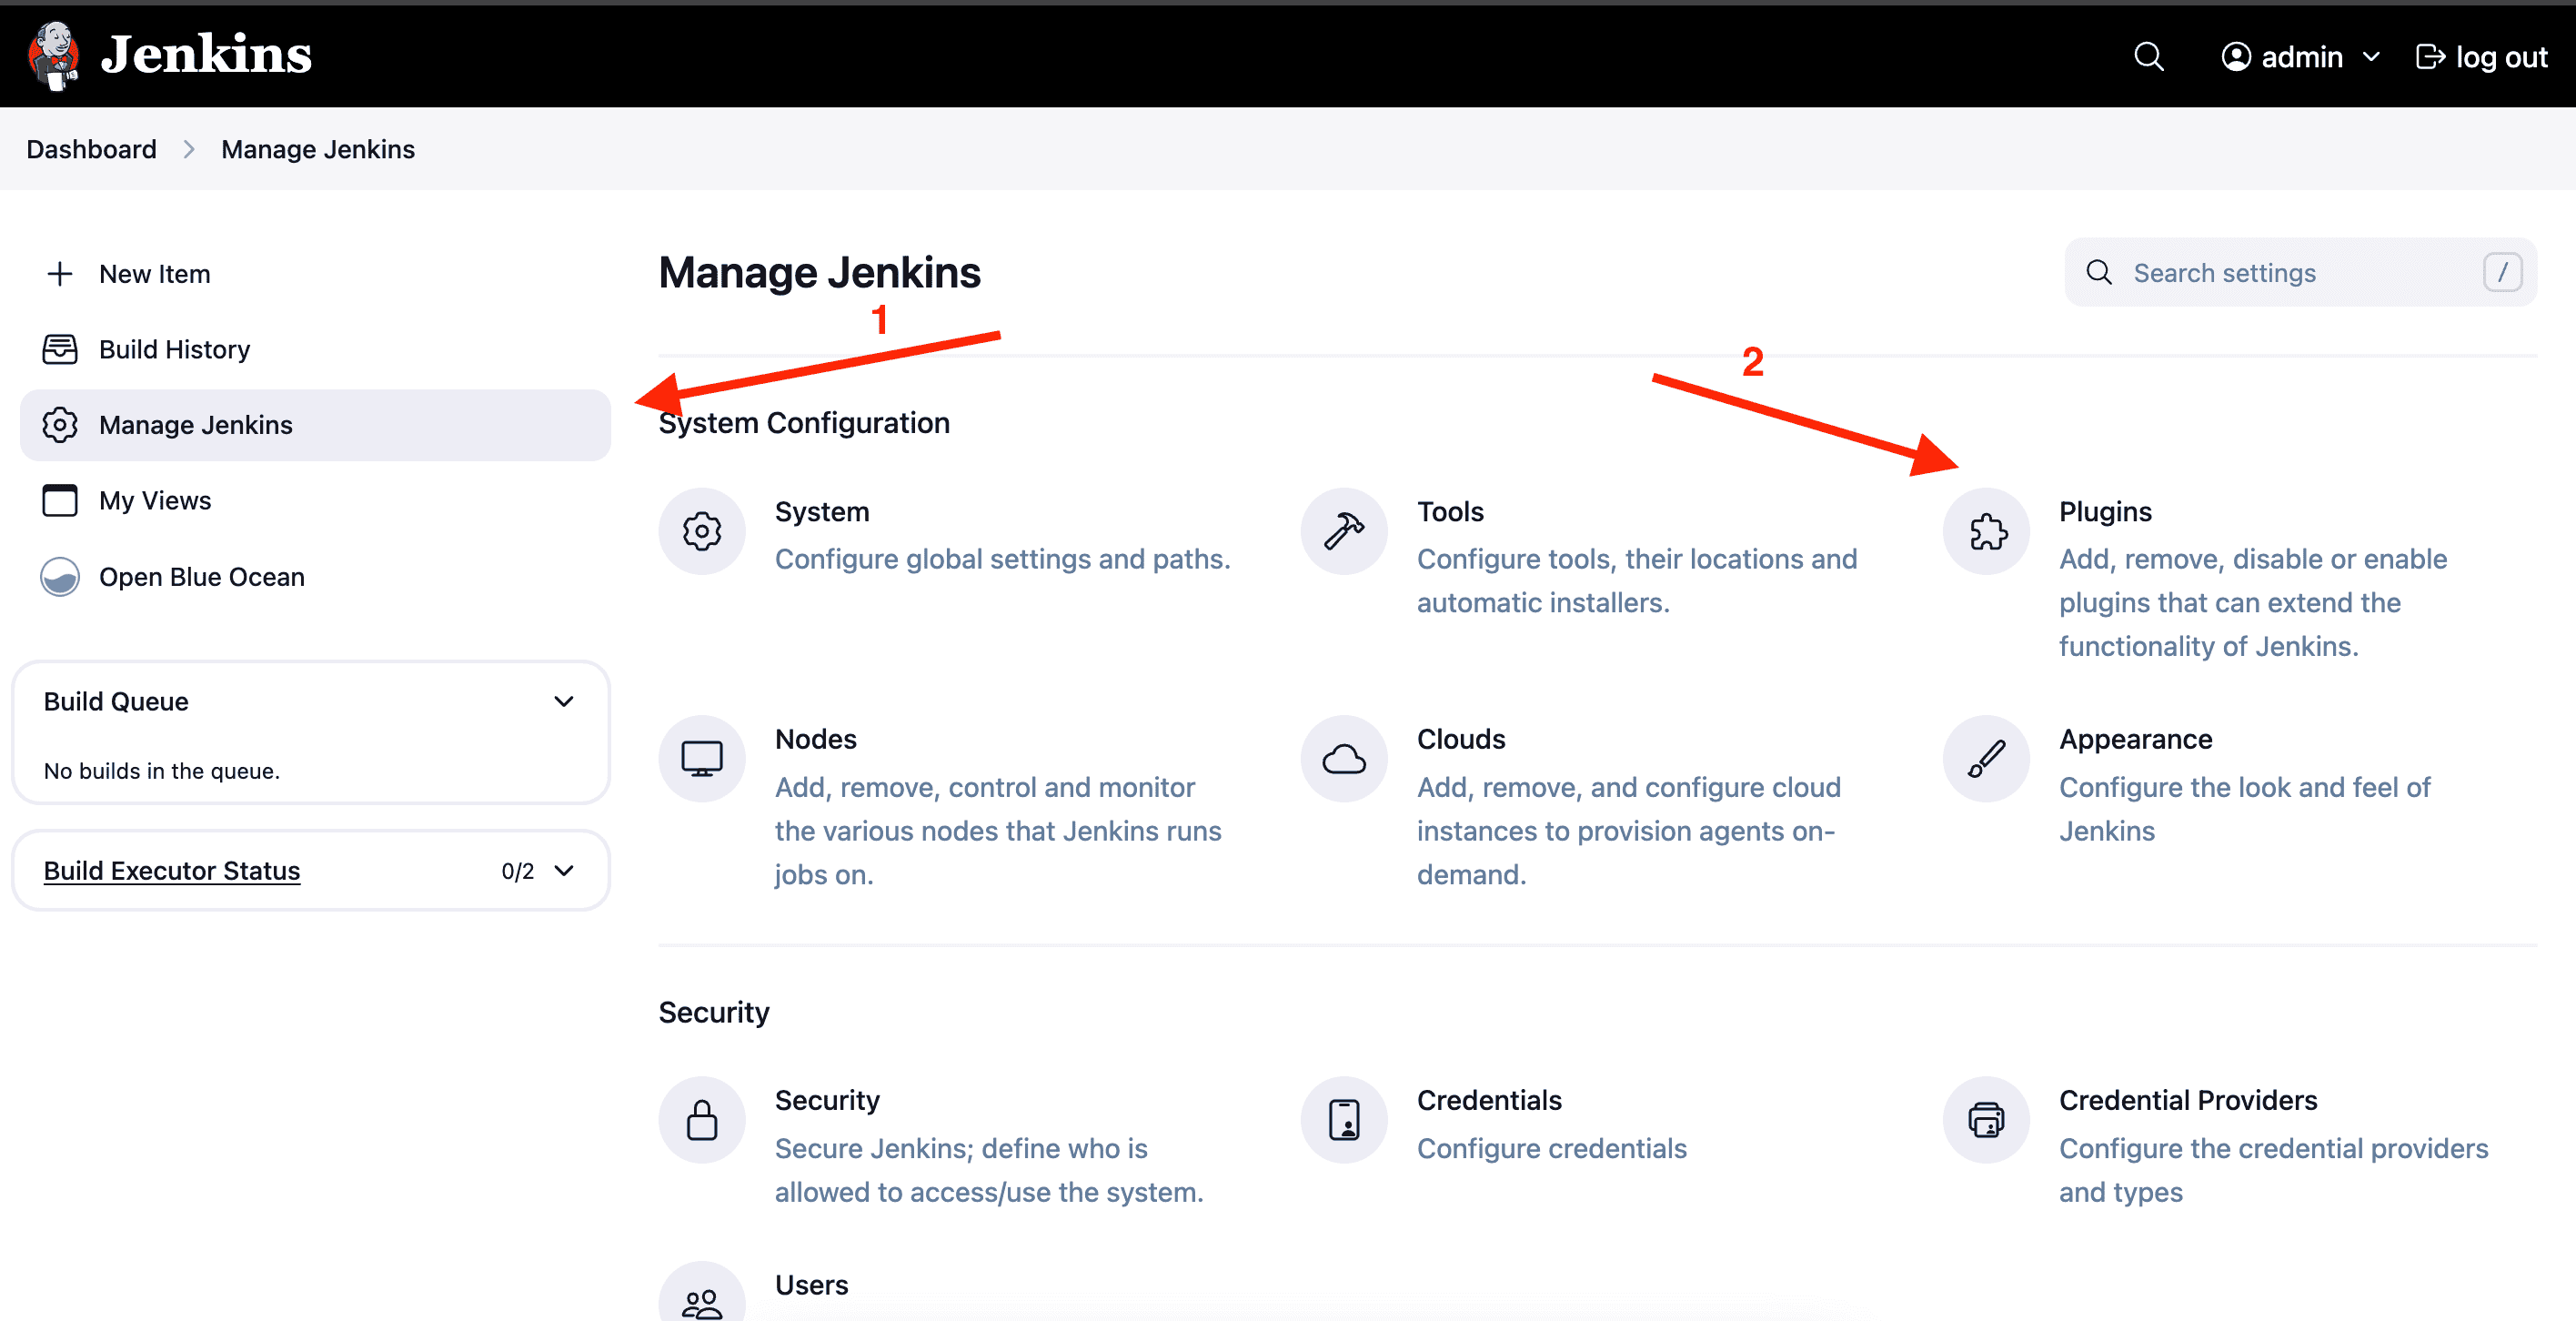This screenshot has width=2576, height=1321.
Task: Click the Nodes monitor icon
Action: [702, 758]
